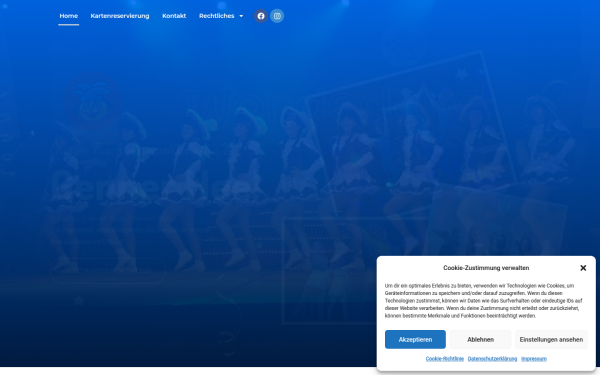Open the Cookie-Richtlinie link

coord(445,359)
